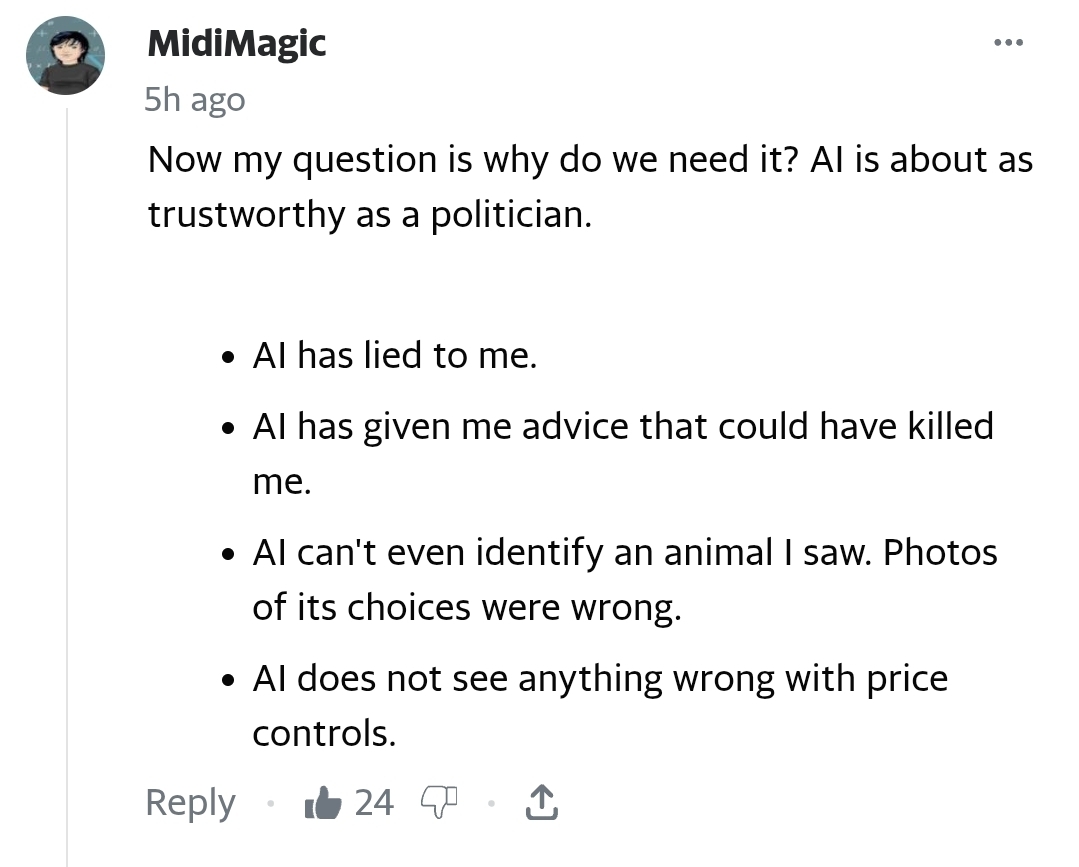The height and width of the screenshot is (867, 1079).
Task: Click the lone "me." wrapped line
Action: [x=282, y=481]
